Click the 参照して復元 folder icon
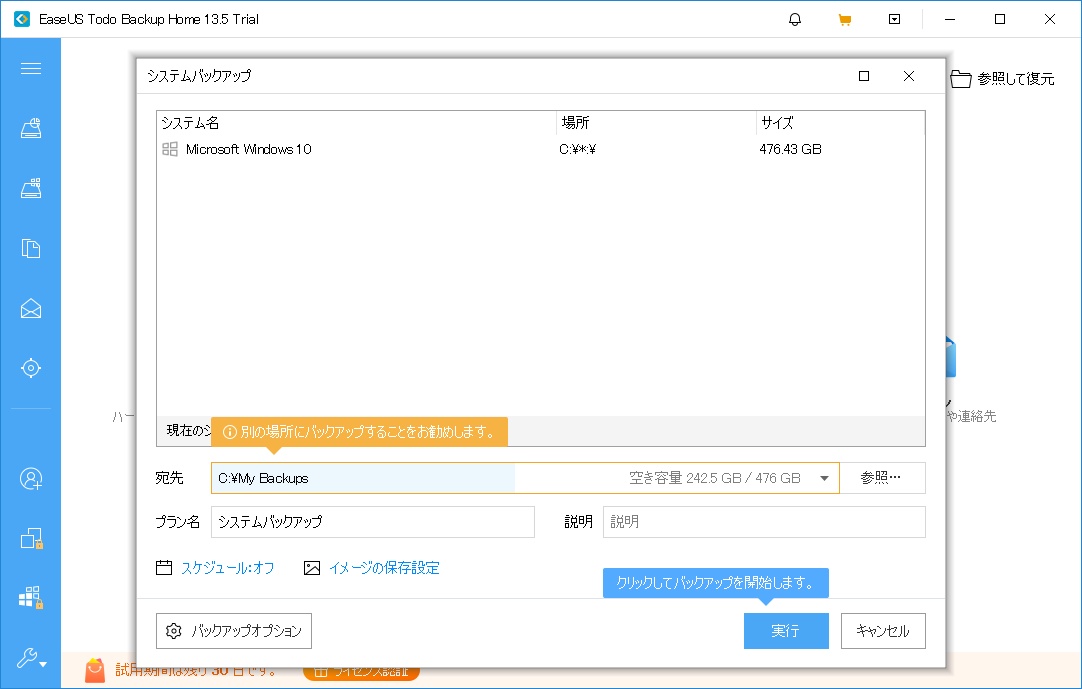 (961, 79)
